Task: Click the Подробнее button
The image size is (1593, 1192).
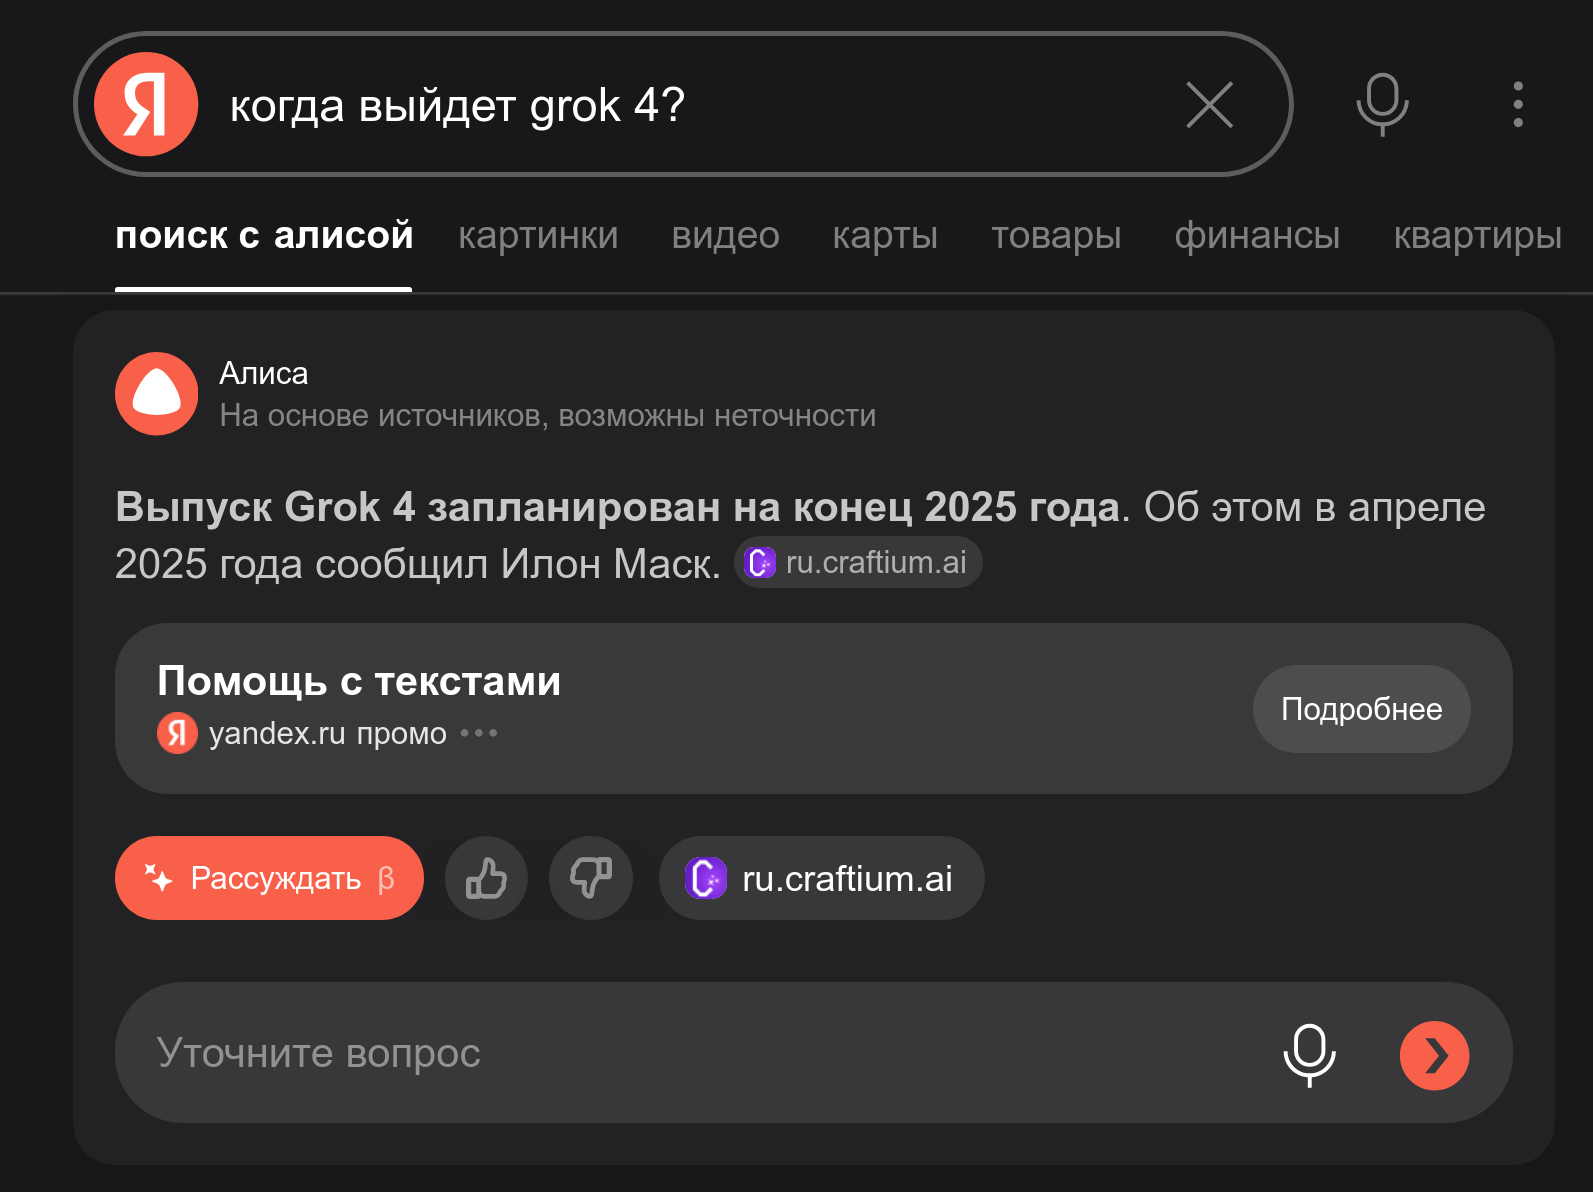Action: 1361,709
